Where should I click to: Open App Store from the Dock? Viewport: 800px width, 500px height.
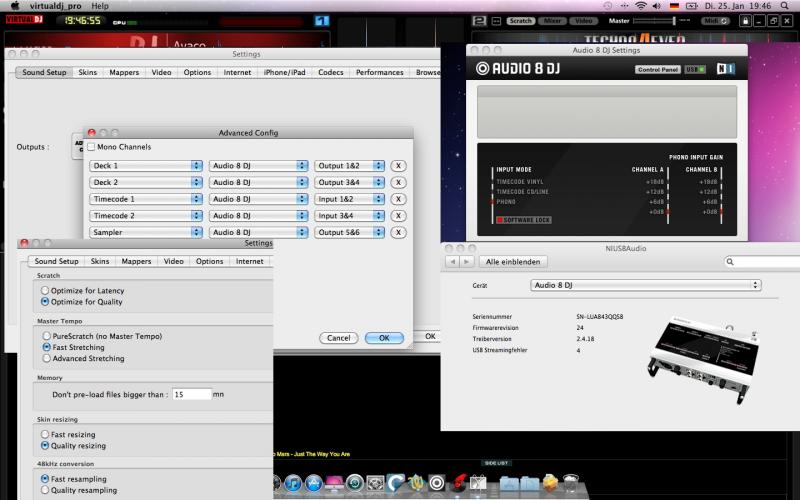[314, 483]
